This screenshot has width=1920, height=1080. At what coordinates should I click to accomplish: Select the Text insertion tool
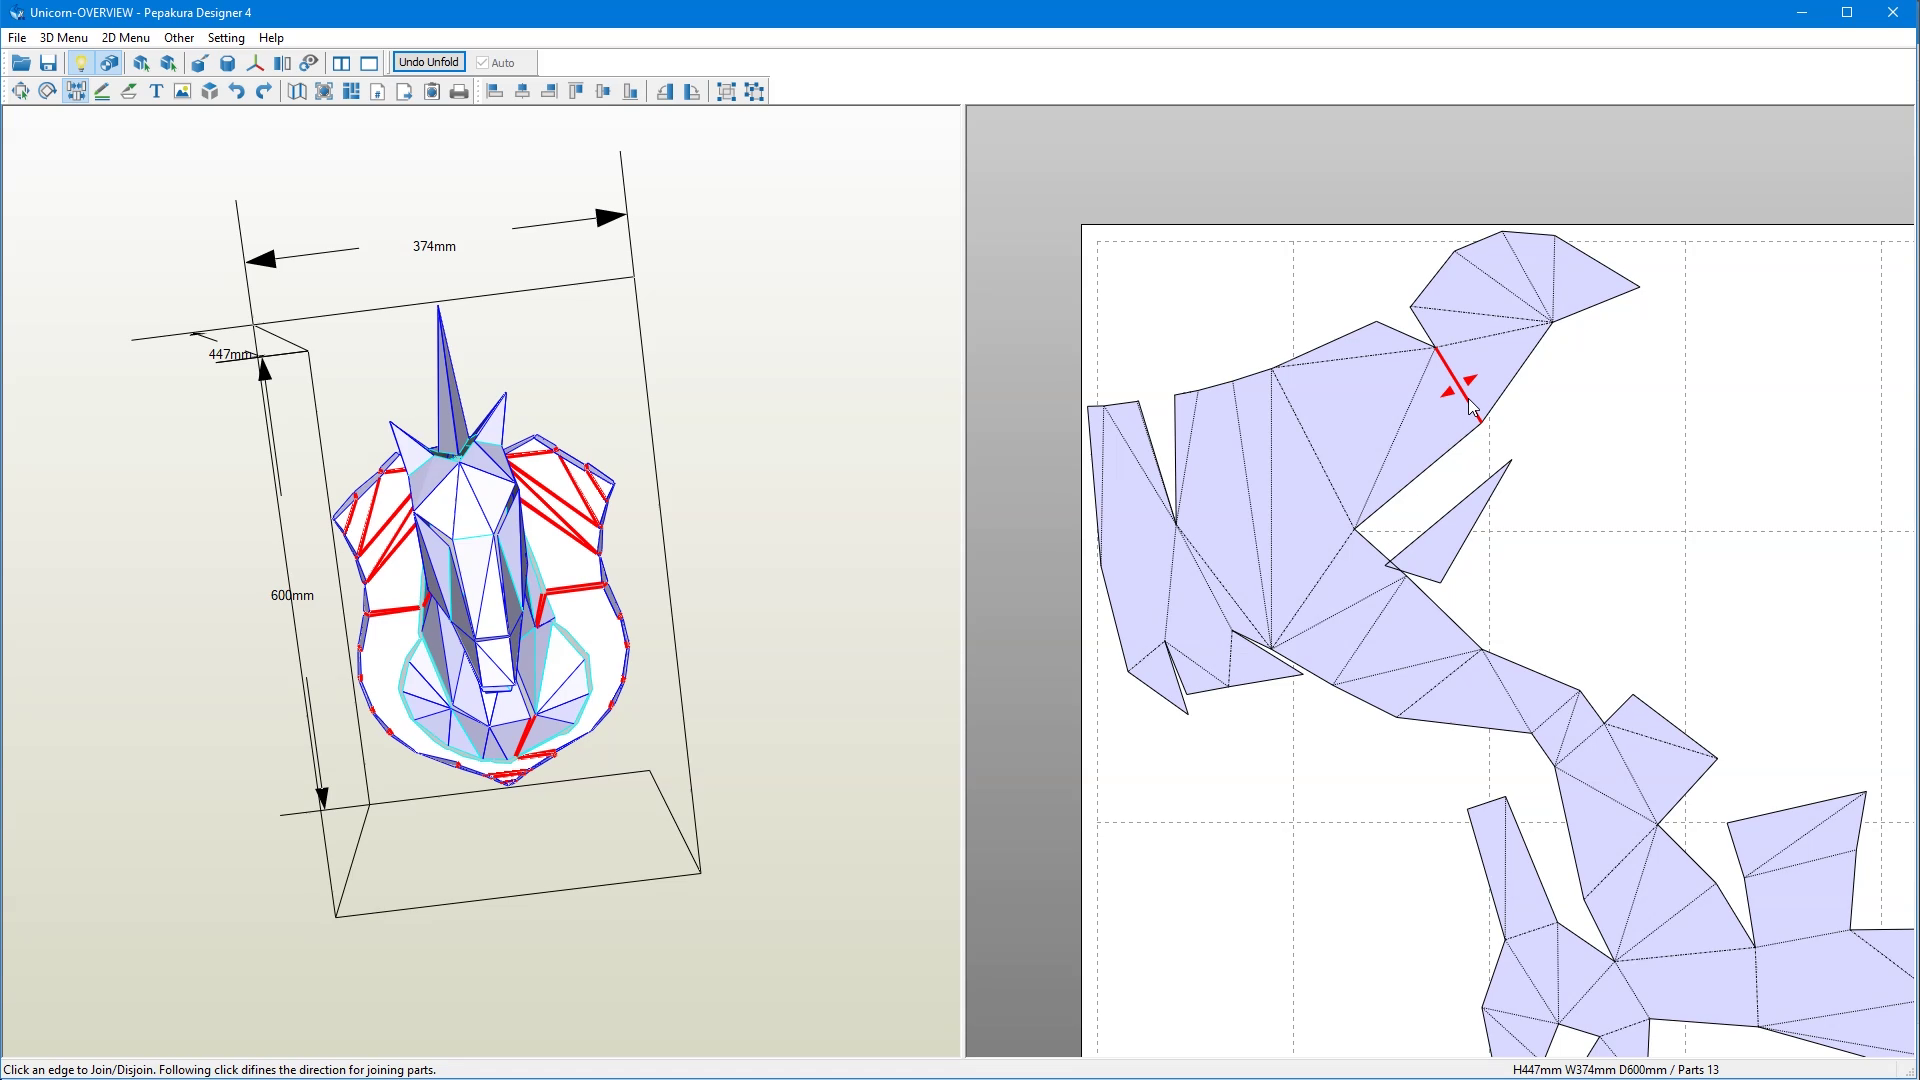[156, 91]
